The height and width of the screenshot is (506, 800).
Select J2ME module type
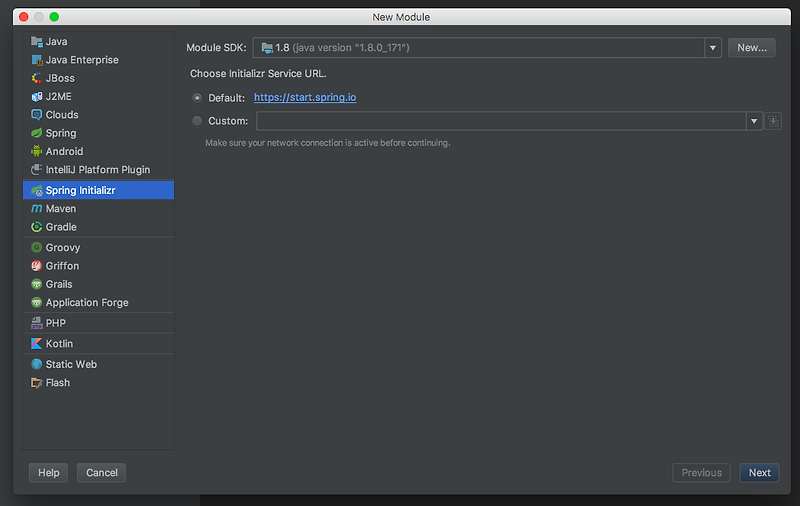pyautogui.click(x=98, y=97)
